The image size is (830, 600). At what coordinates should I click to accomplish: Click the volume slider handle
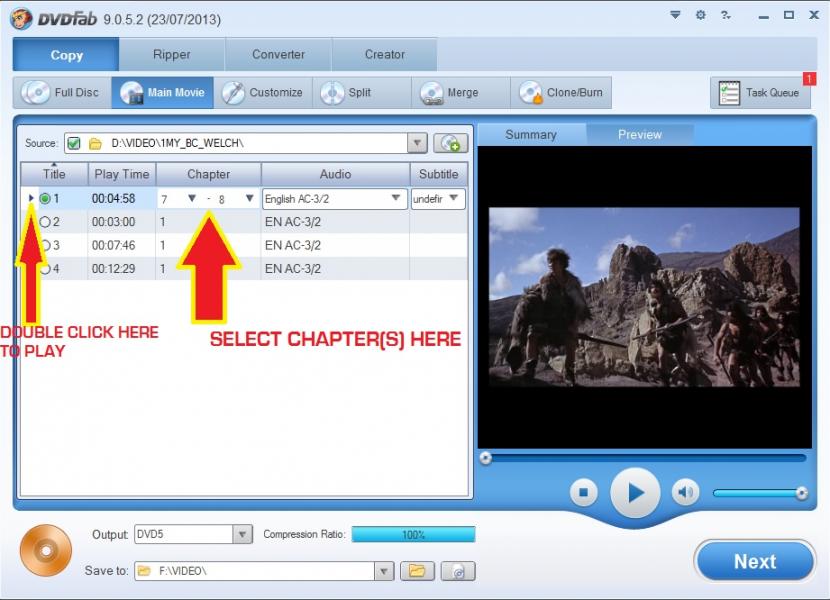(x=802, y=493)
